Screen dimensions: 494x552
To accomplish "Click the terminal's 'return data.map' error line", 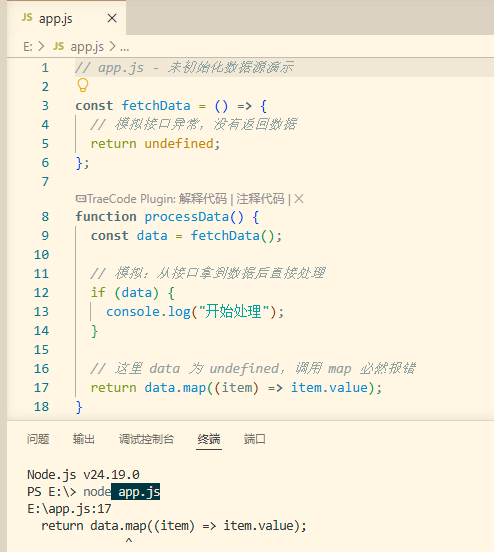I will tap(174, 526).
